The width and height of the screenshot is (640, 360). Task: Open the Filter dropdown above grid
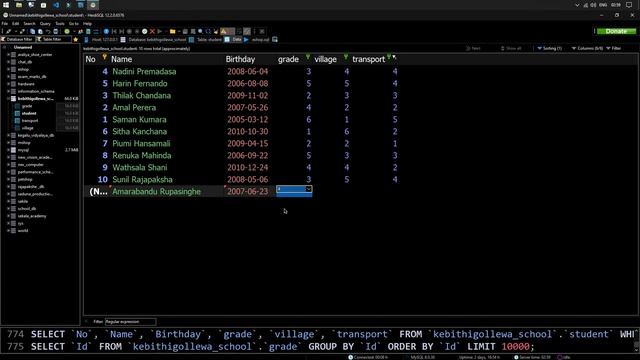coord(614,48)
